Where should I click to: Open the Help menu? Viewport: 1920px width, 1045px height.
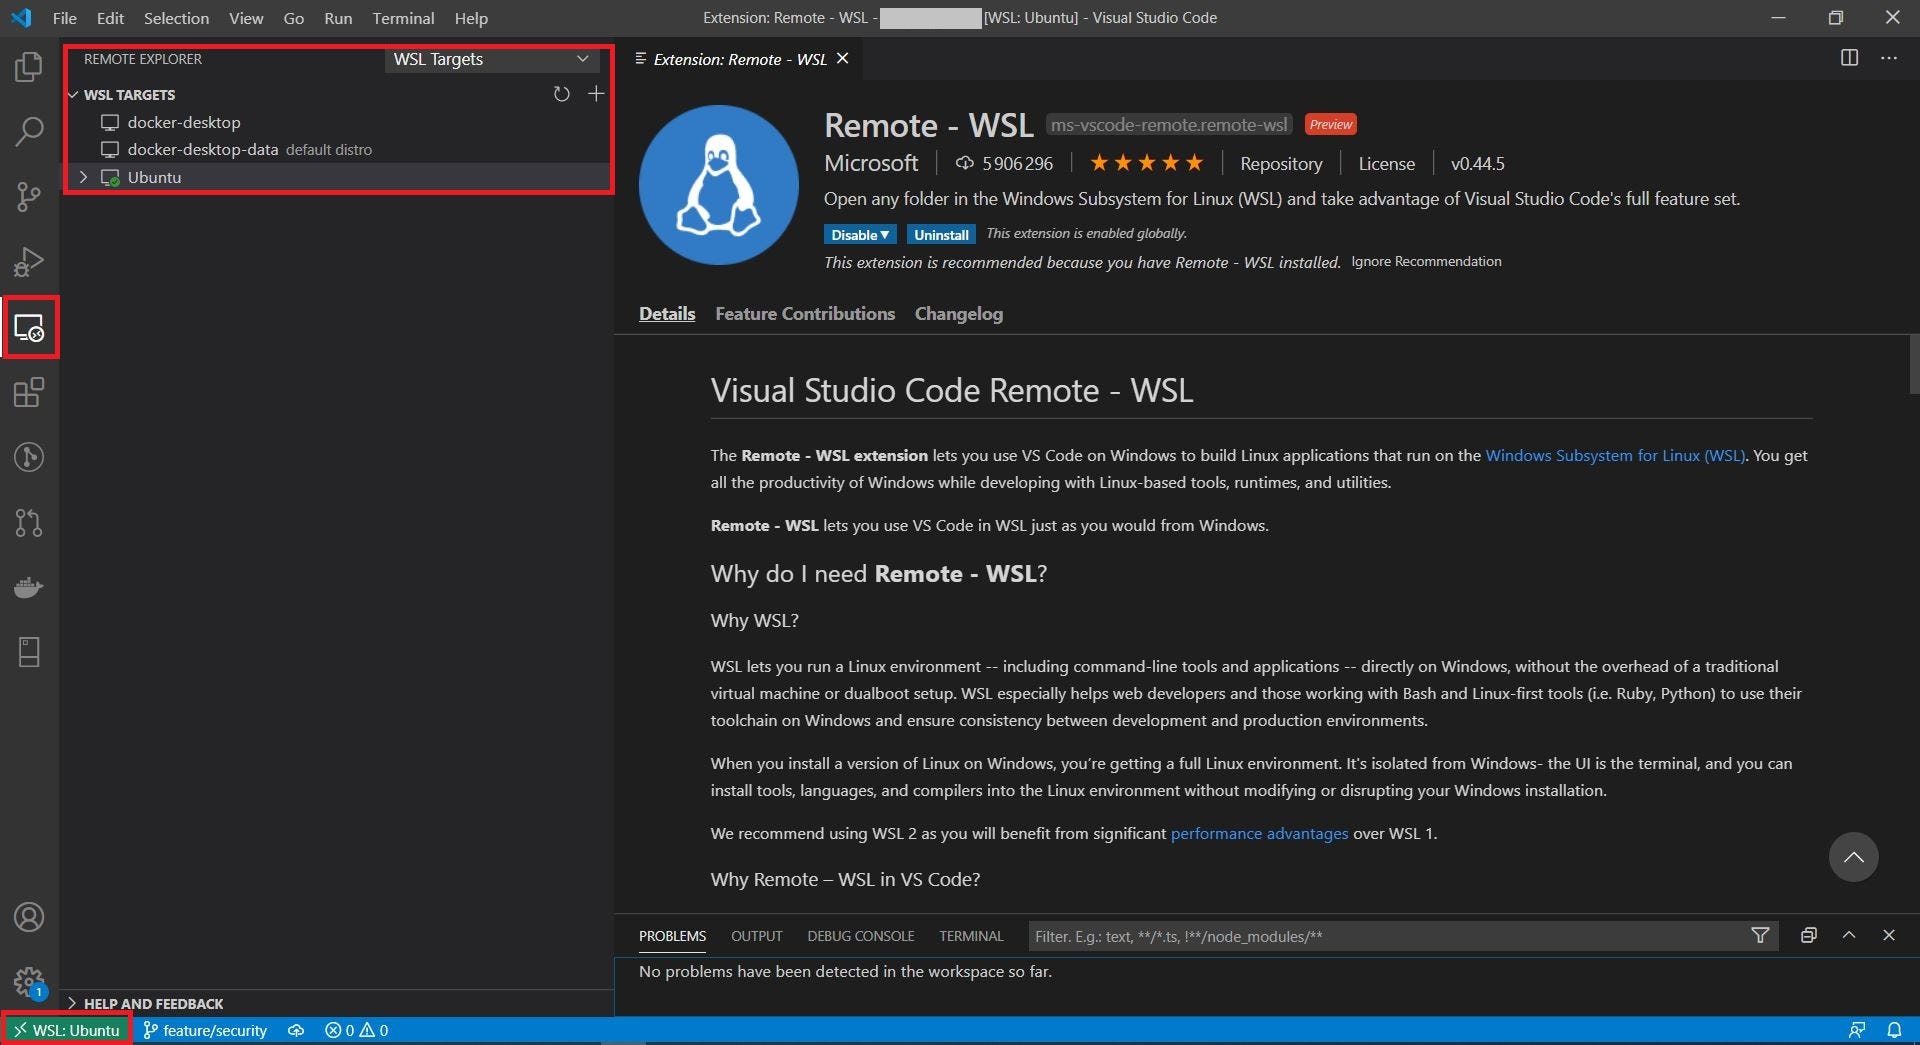[x=471, y=18]
